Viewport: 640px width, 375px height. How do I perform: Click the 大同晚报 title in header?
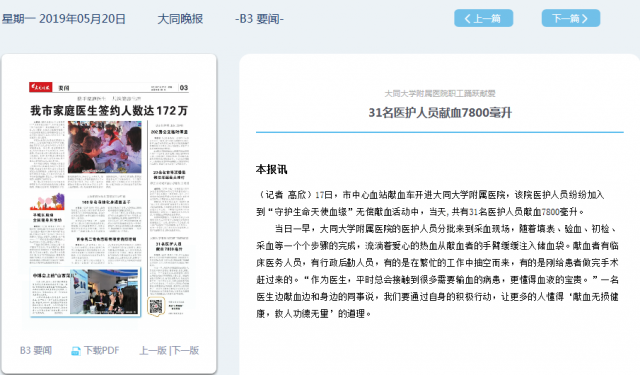coord(180,19)
